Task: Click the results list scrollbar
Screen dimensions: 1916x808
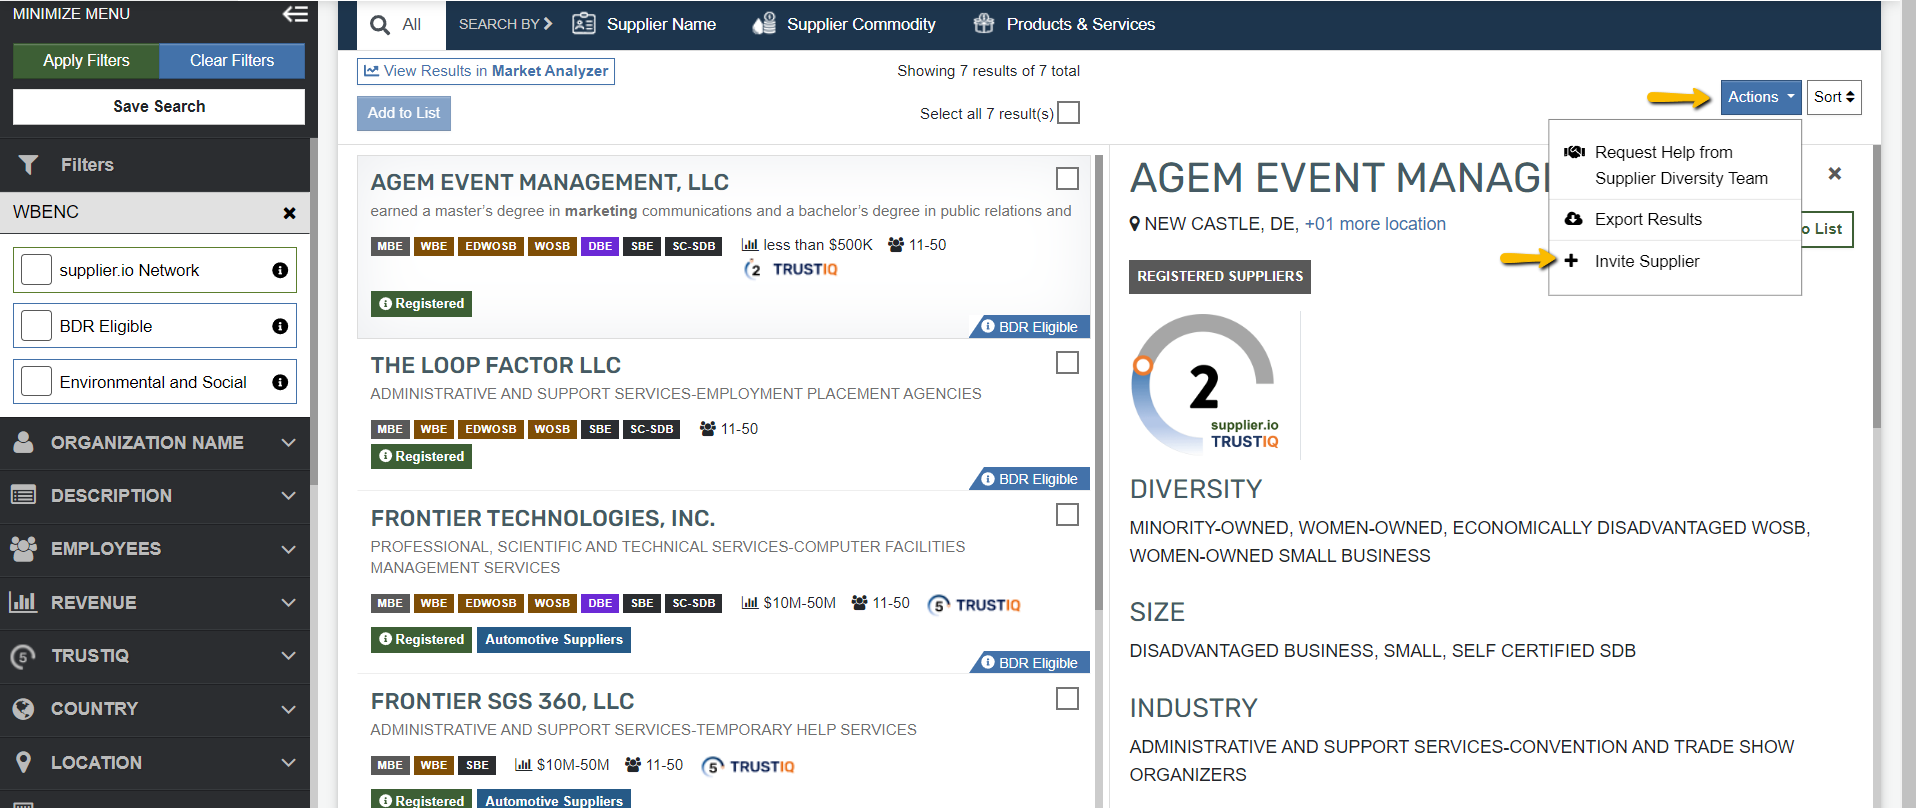Action: coord(1099,380)
